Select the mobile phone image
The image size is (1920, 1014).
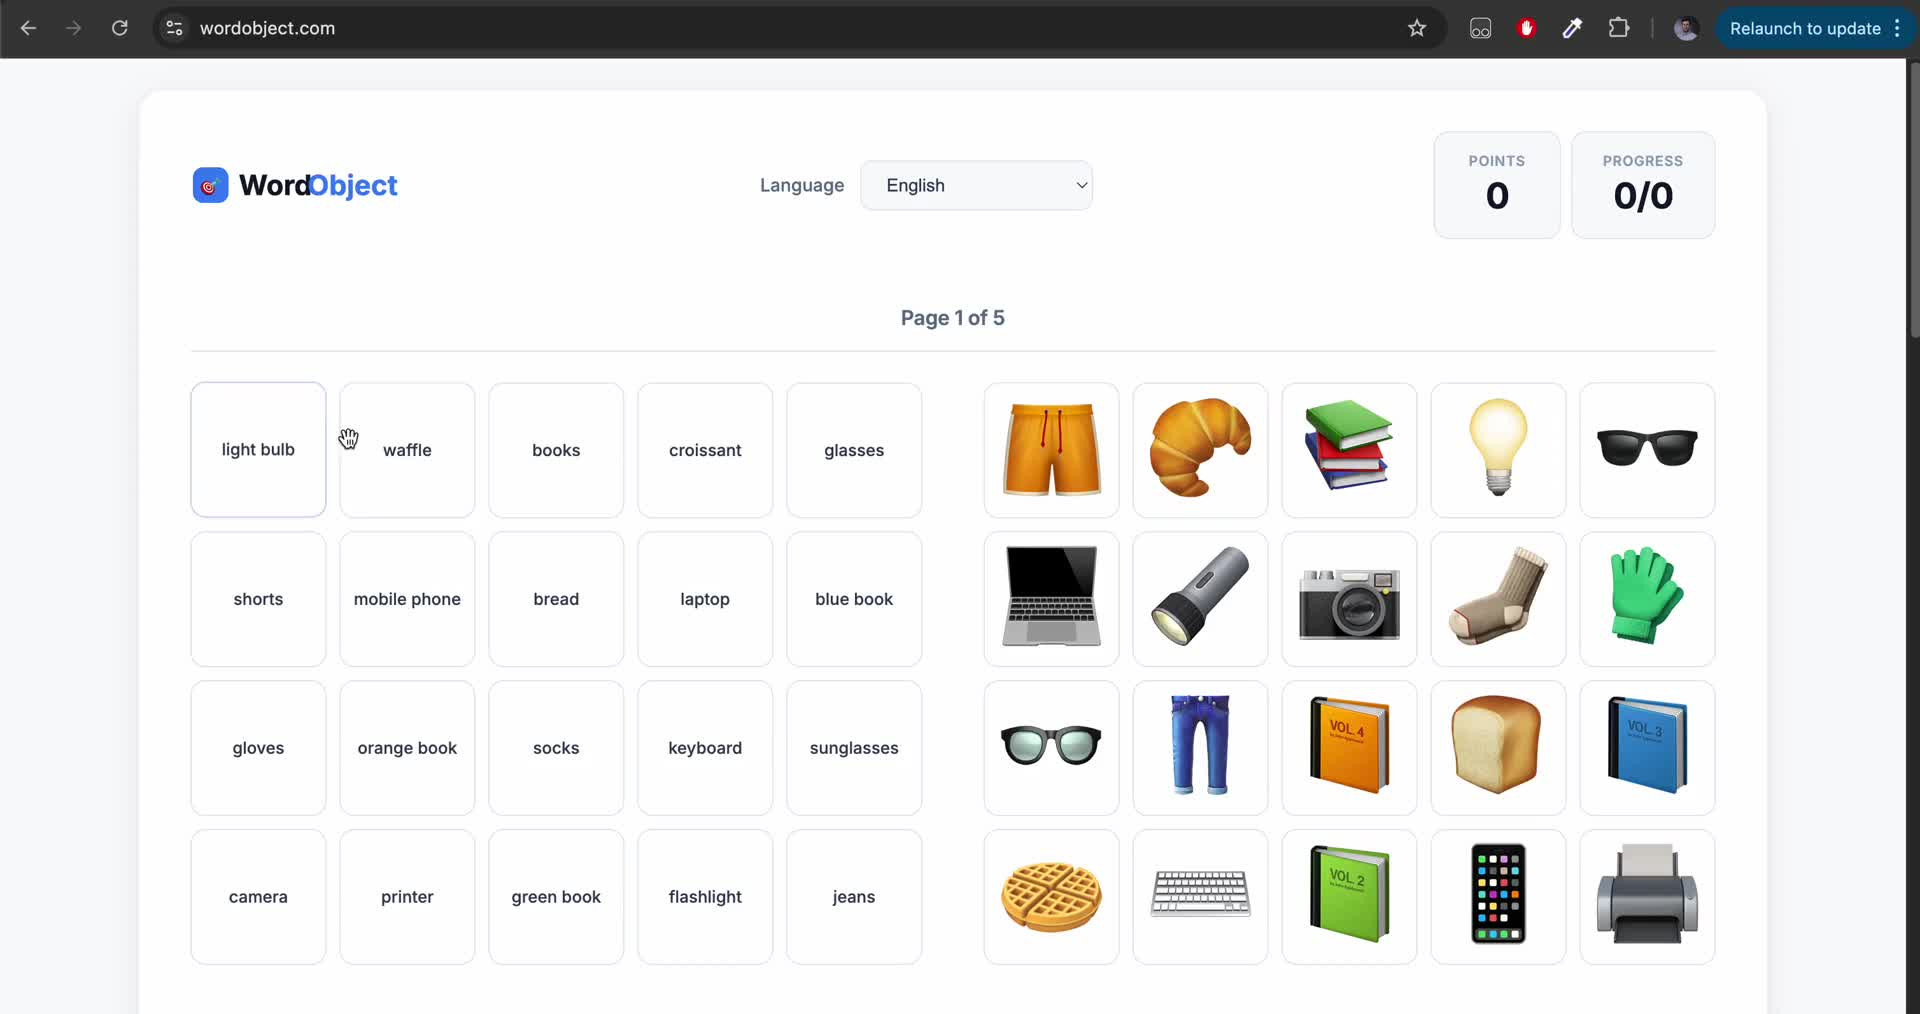[x=1498, y=897]
